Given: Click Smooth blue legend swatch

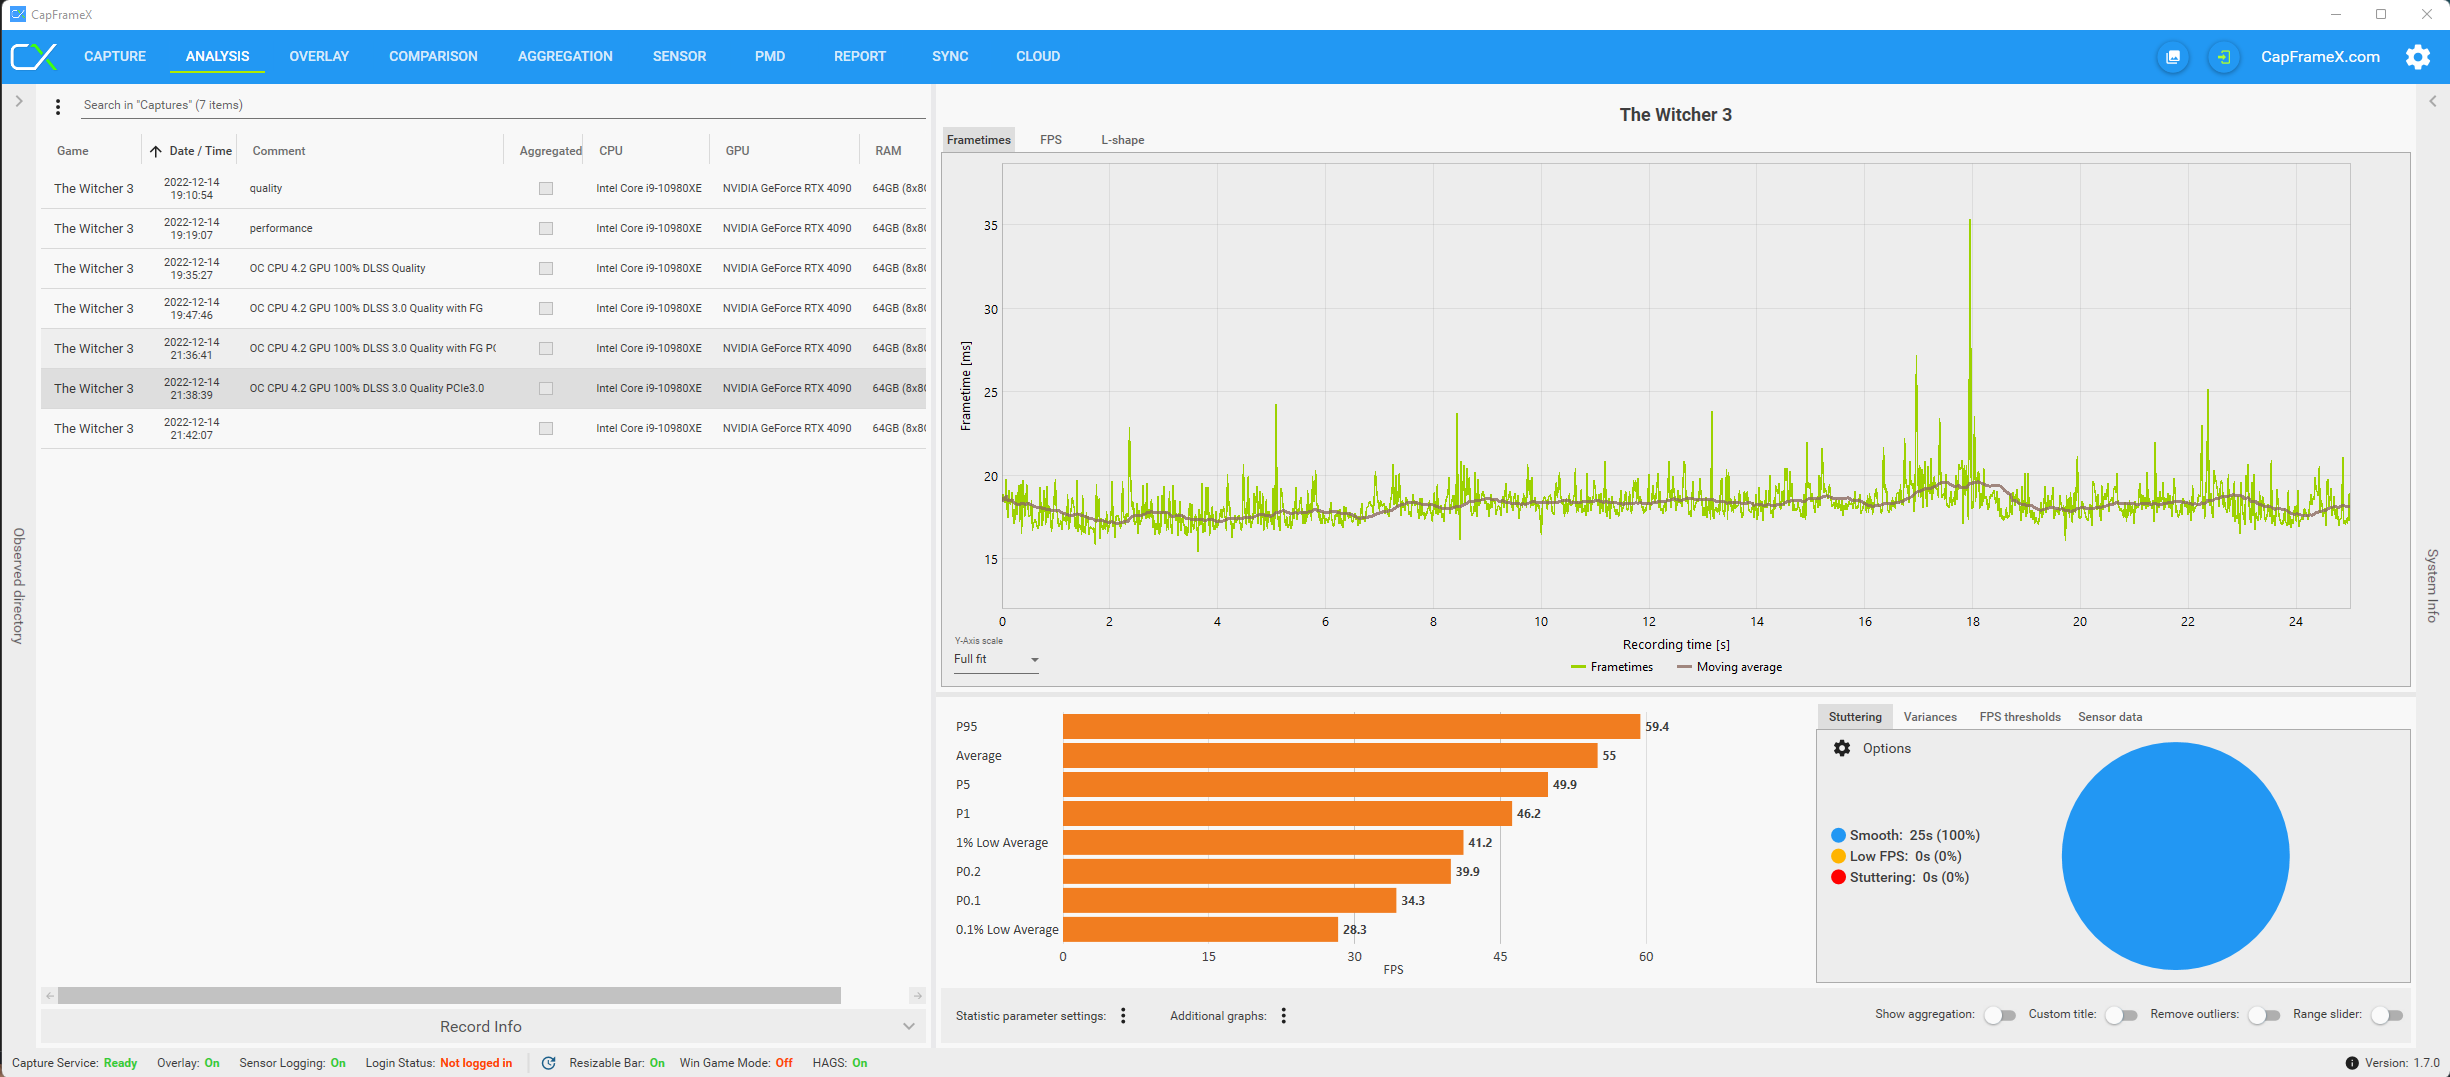Looking at the screenshot, I should [1838, 835].
